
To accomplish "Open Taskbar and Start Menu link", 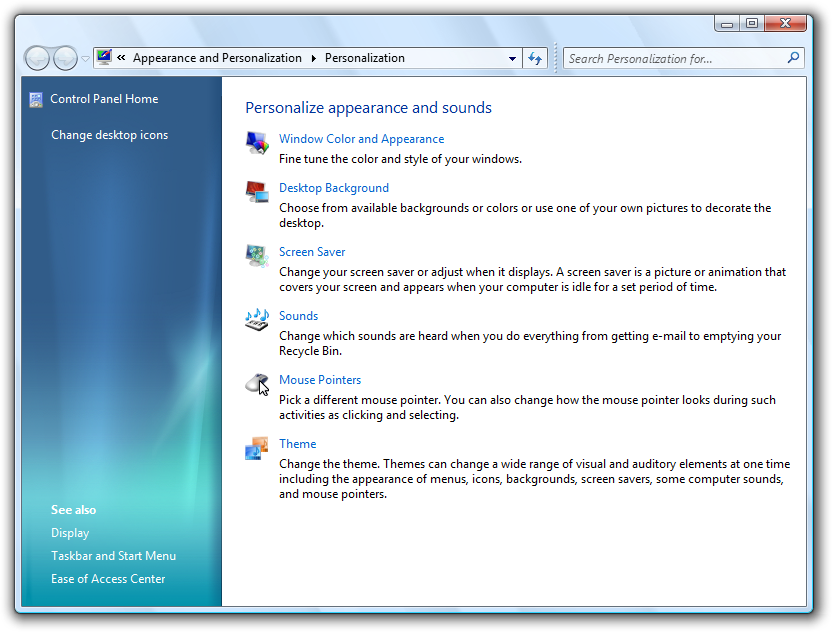I will coord(113,556).
